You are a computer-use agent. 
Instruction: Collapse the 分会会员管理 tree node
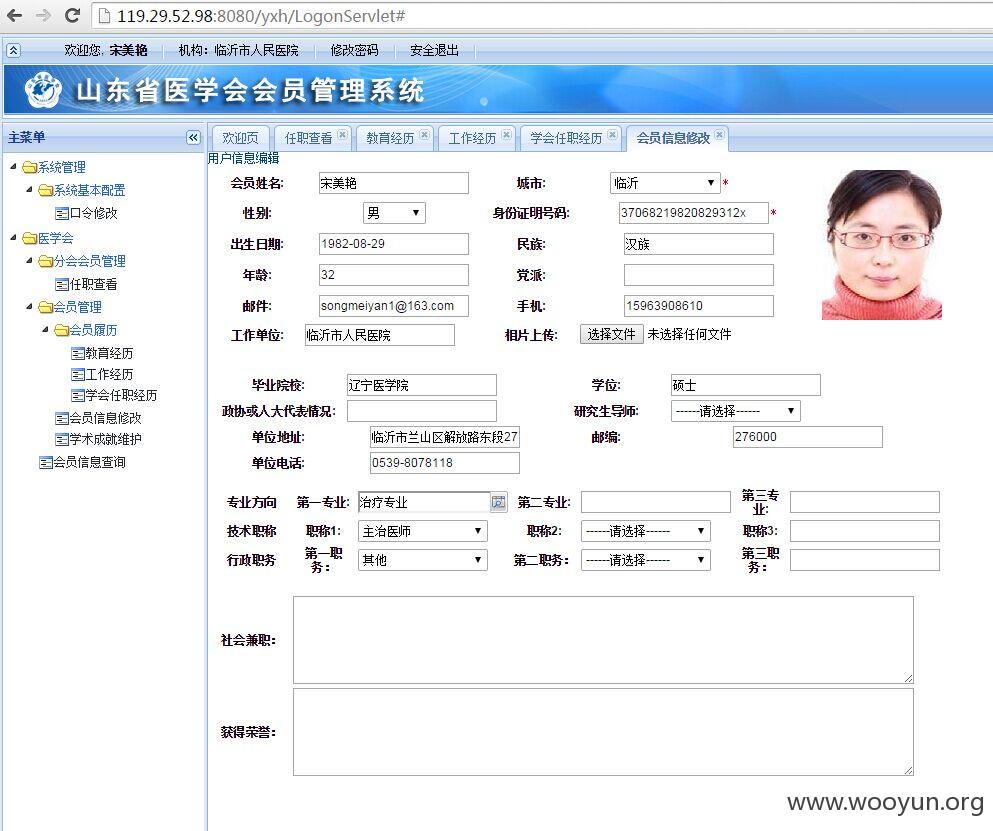[x=29, y=260]
